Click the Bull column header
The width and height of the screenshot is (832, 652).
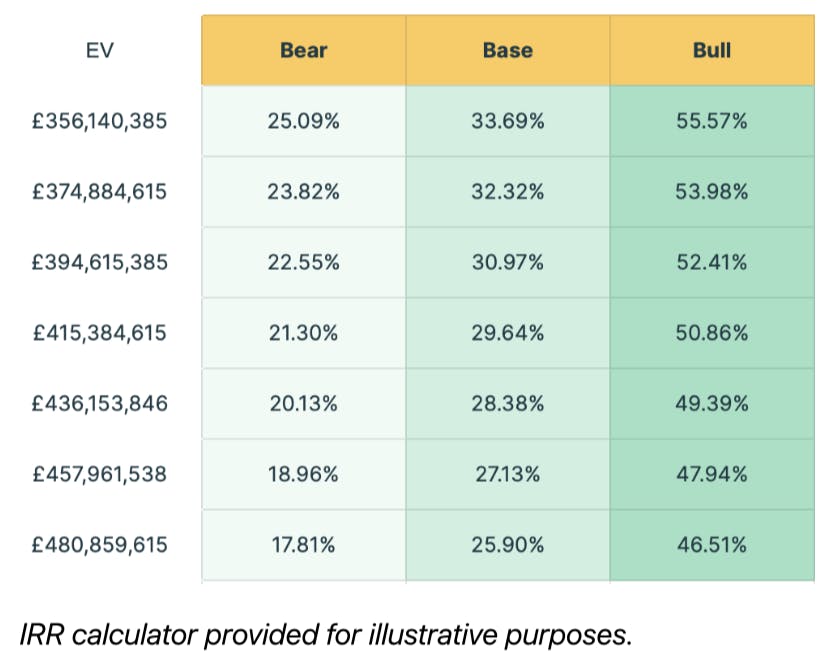tap(711, 50)
